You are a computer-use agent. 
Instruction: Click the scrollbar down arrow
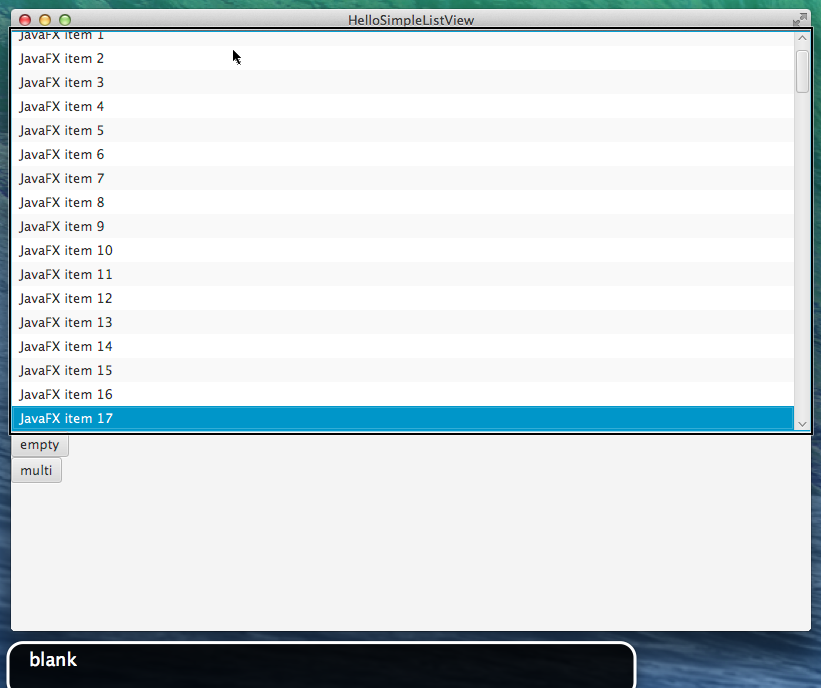(x=802, y=424)
